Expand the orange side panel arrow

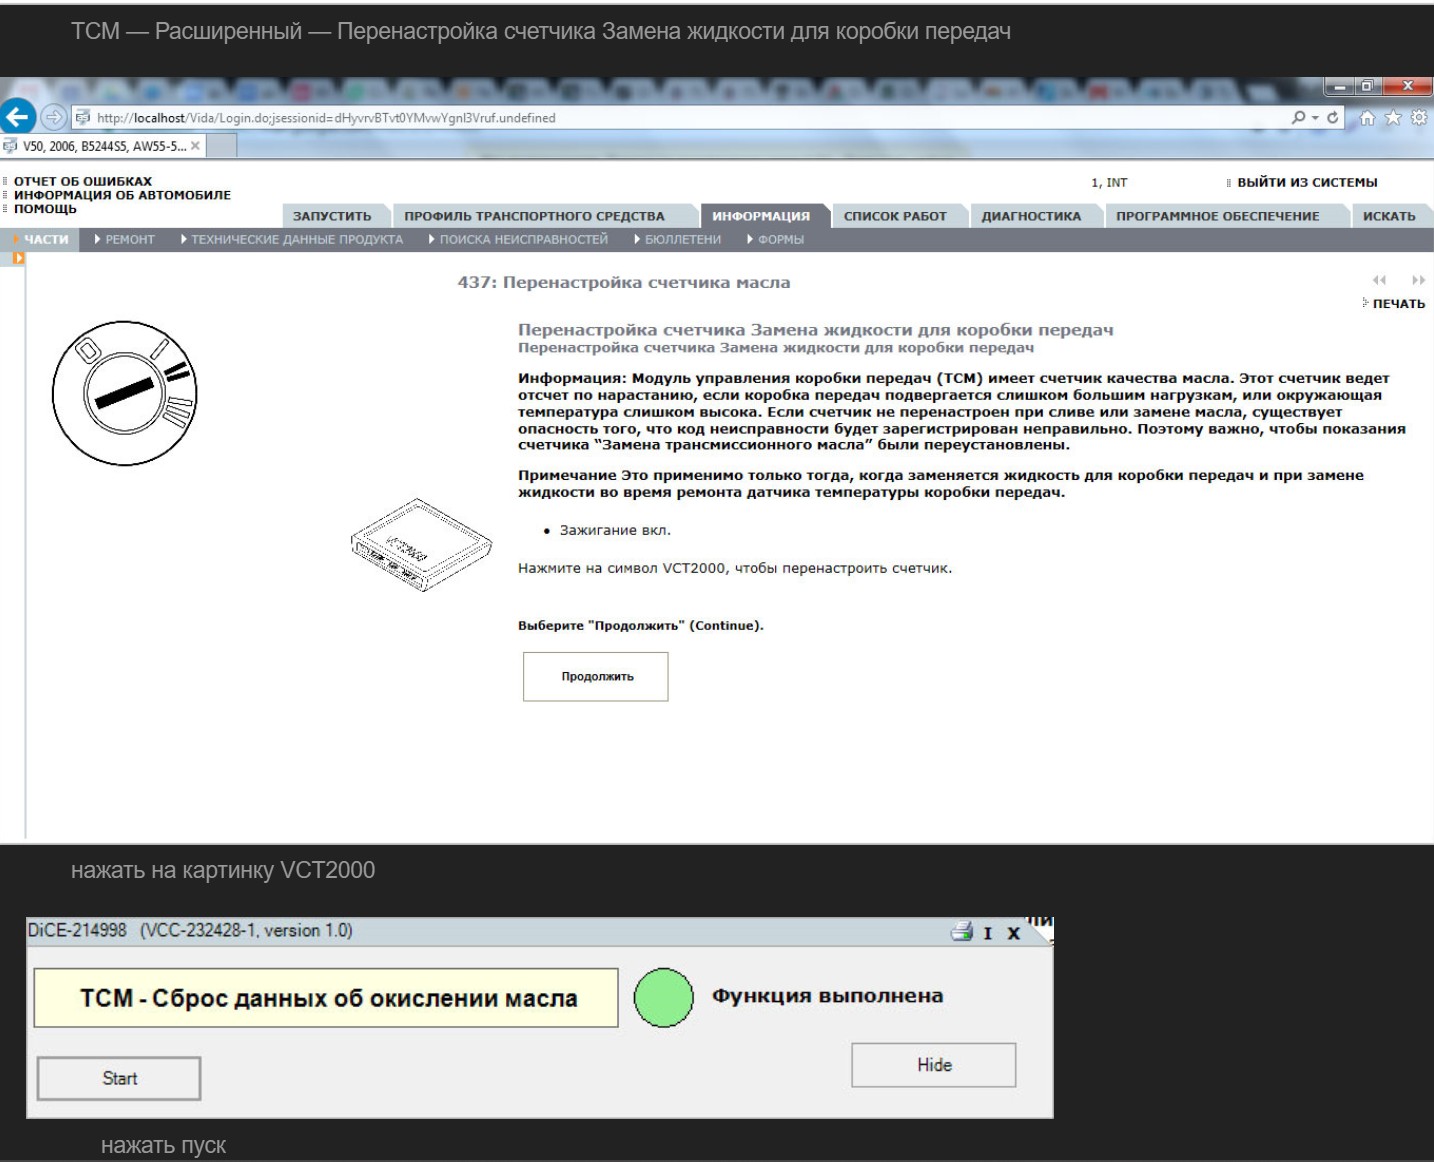click(18, 259)
